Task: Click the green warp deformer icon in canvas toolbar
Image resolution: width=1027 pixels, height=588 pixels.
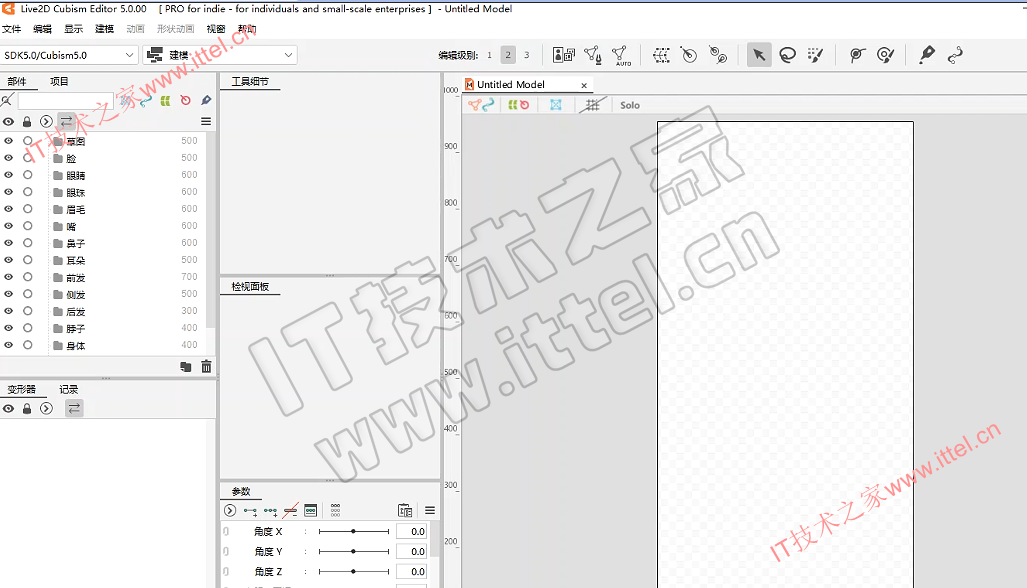Action: click(x=513, y=105)
